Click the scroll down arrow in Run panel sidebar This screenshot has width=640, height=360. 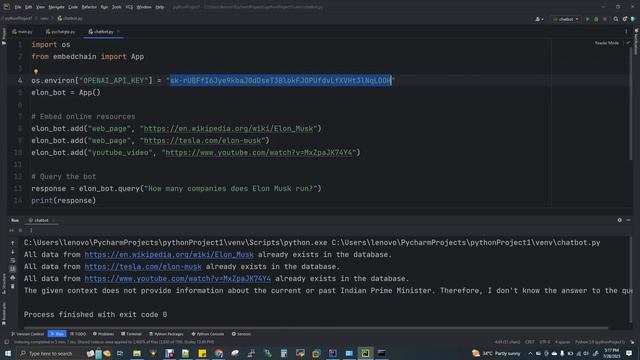coord(13,252)
